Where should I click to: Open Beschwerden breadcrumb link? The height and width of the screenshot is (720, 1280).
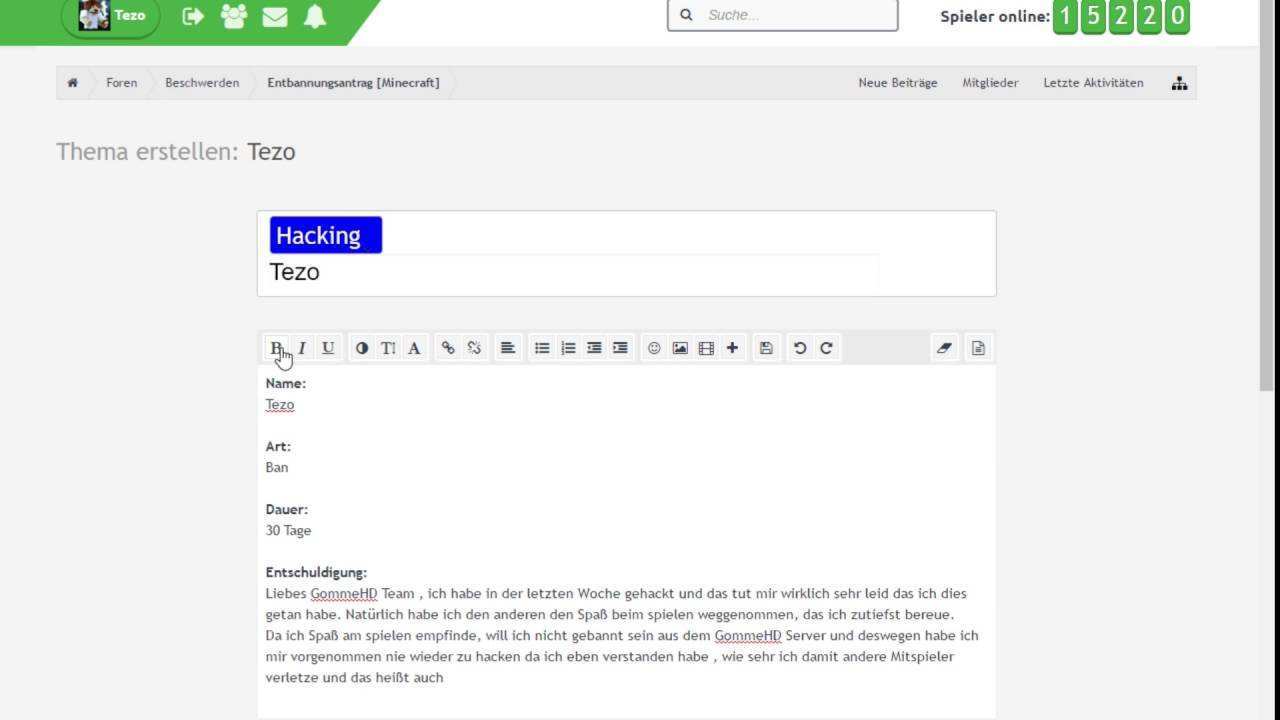point(202,83)
